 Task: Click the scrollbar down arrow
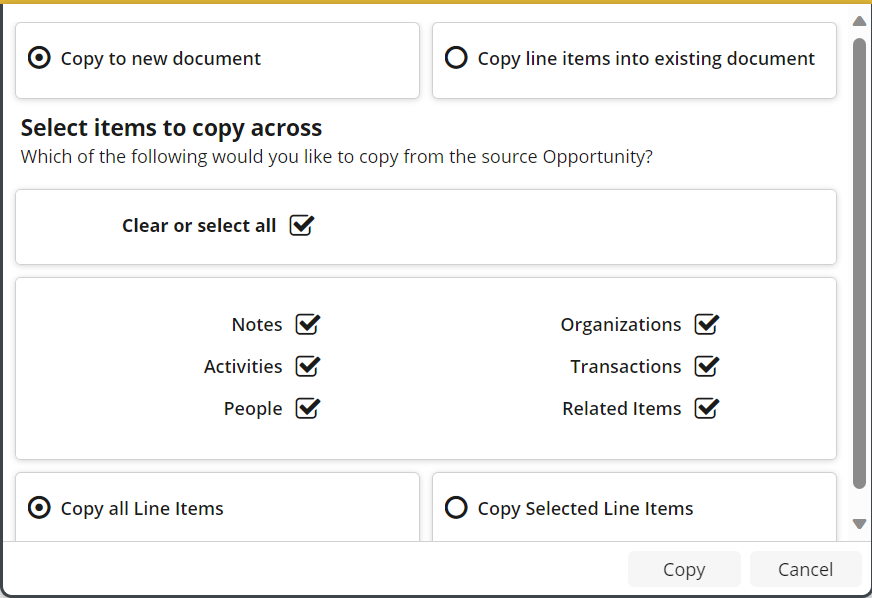[859, 524]
